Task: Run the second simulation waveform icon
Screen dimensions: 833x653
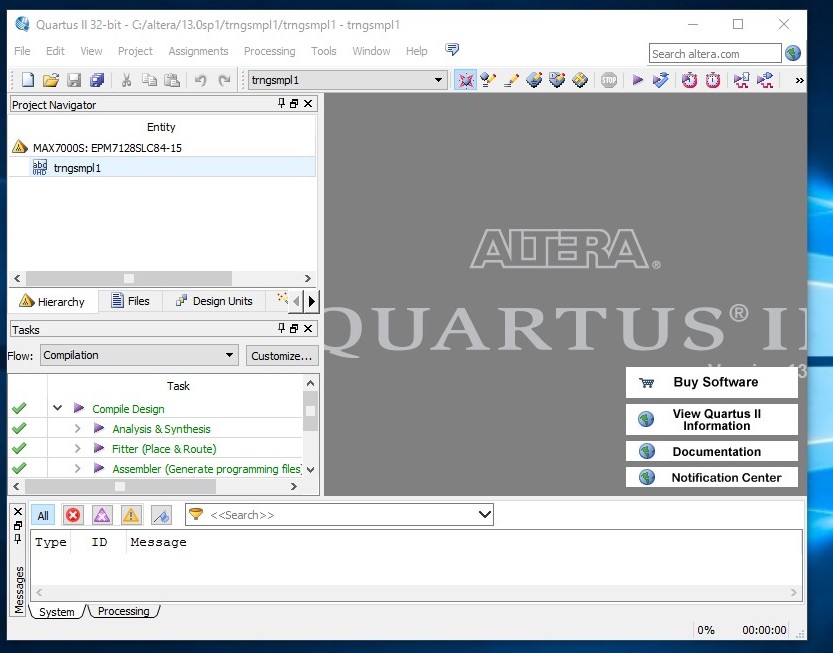Action: coord(764,80)
